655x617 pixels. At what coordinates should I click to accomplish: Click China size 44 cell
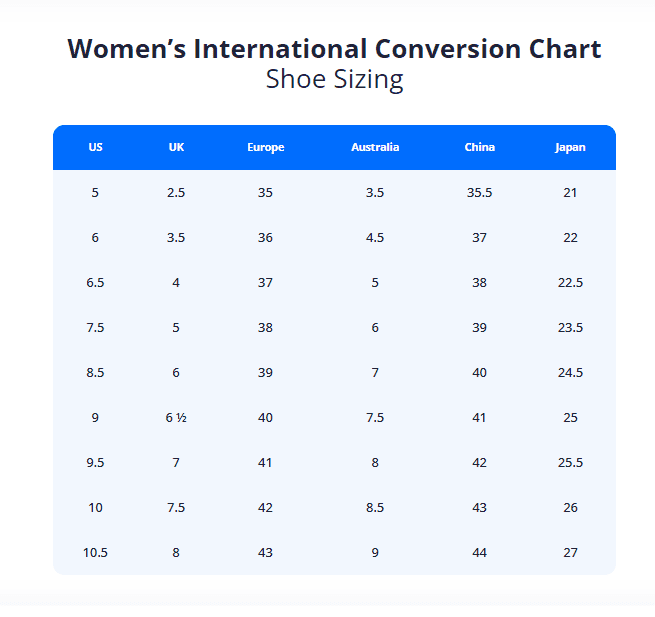pyautogui.click(x=479, y=552)
